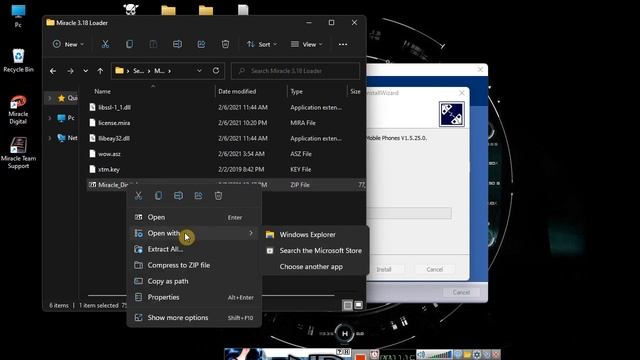Open the Sort dropdown

coord(262,44)
